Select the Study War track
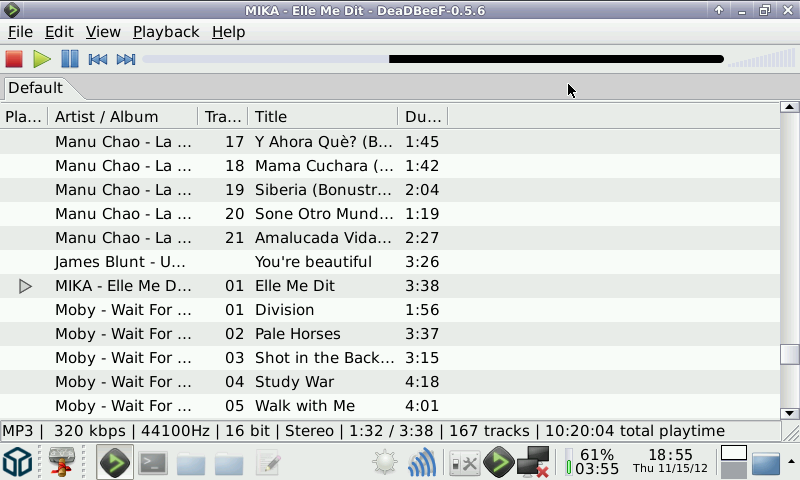 390,382
